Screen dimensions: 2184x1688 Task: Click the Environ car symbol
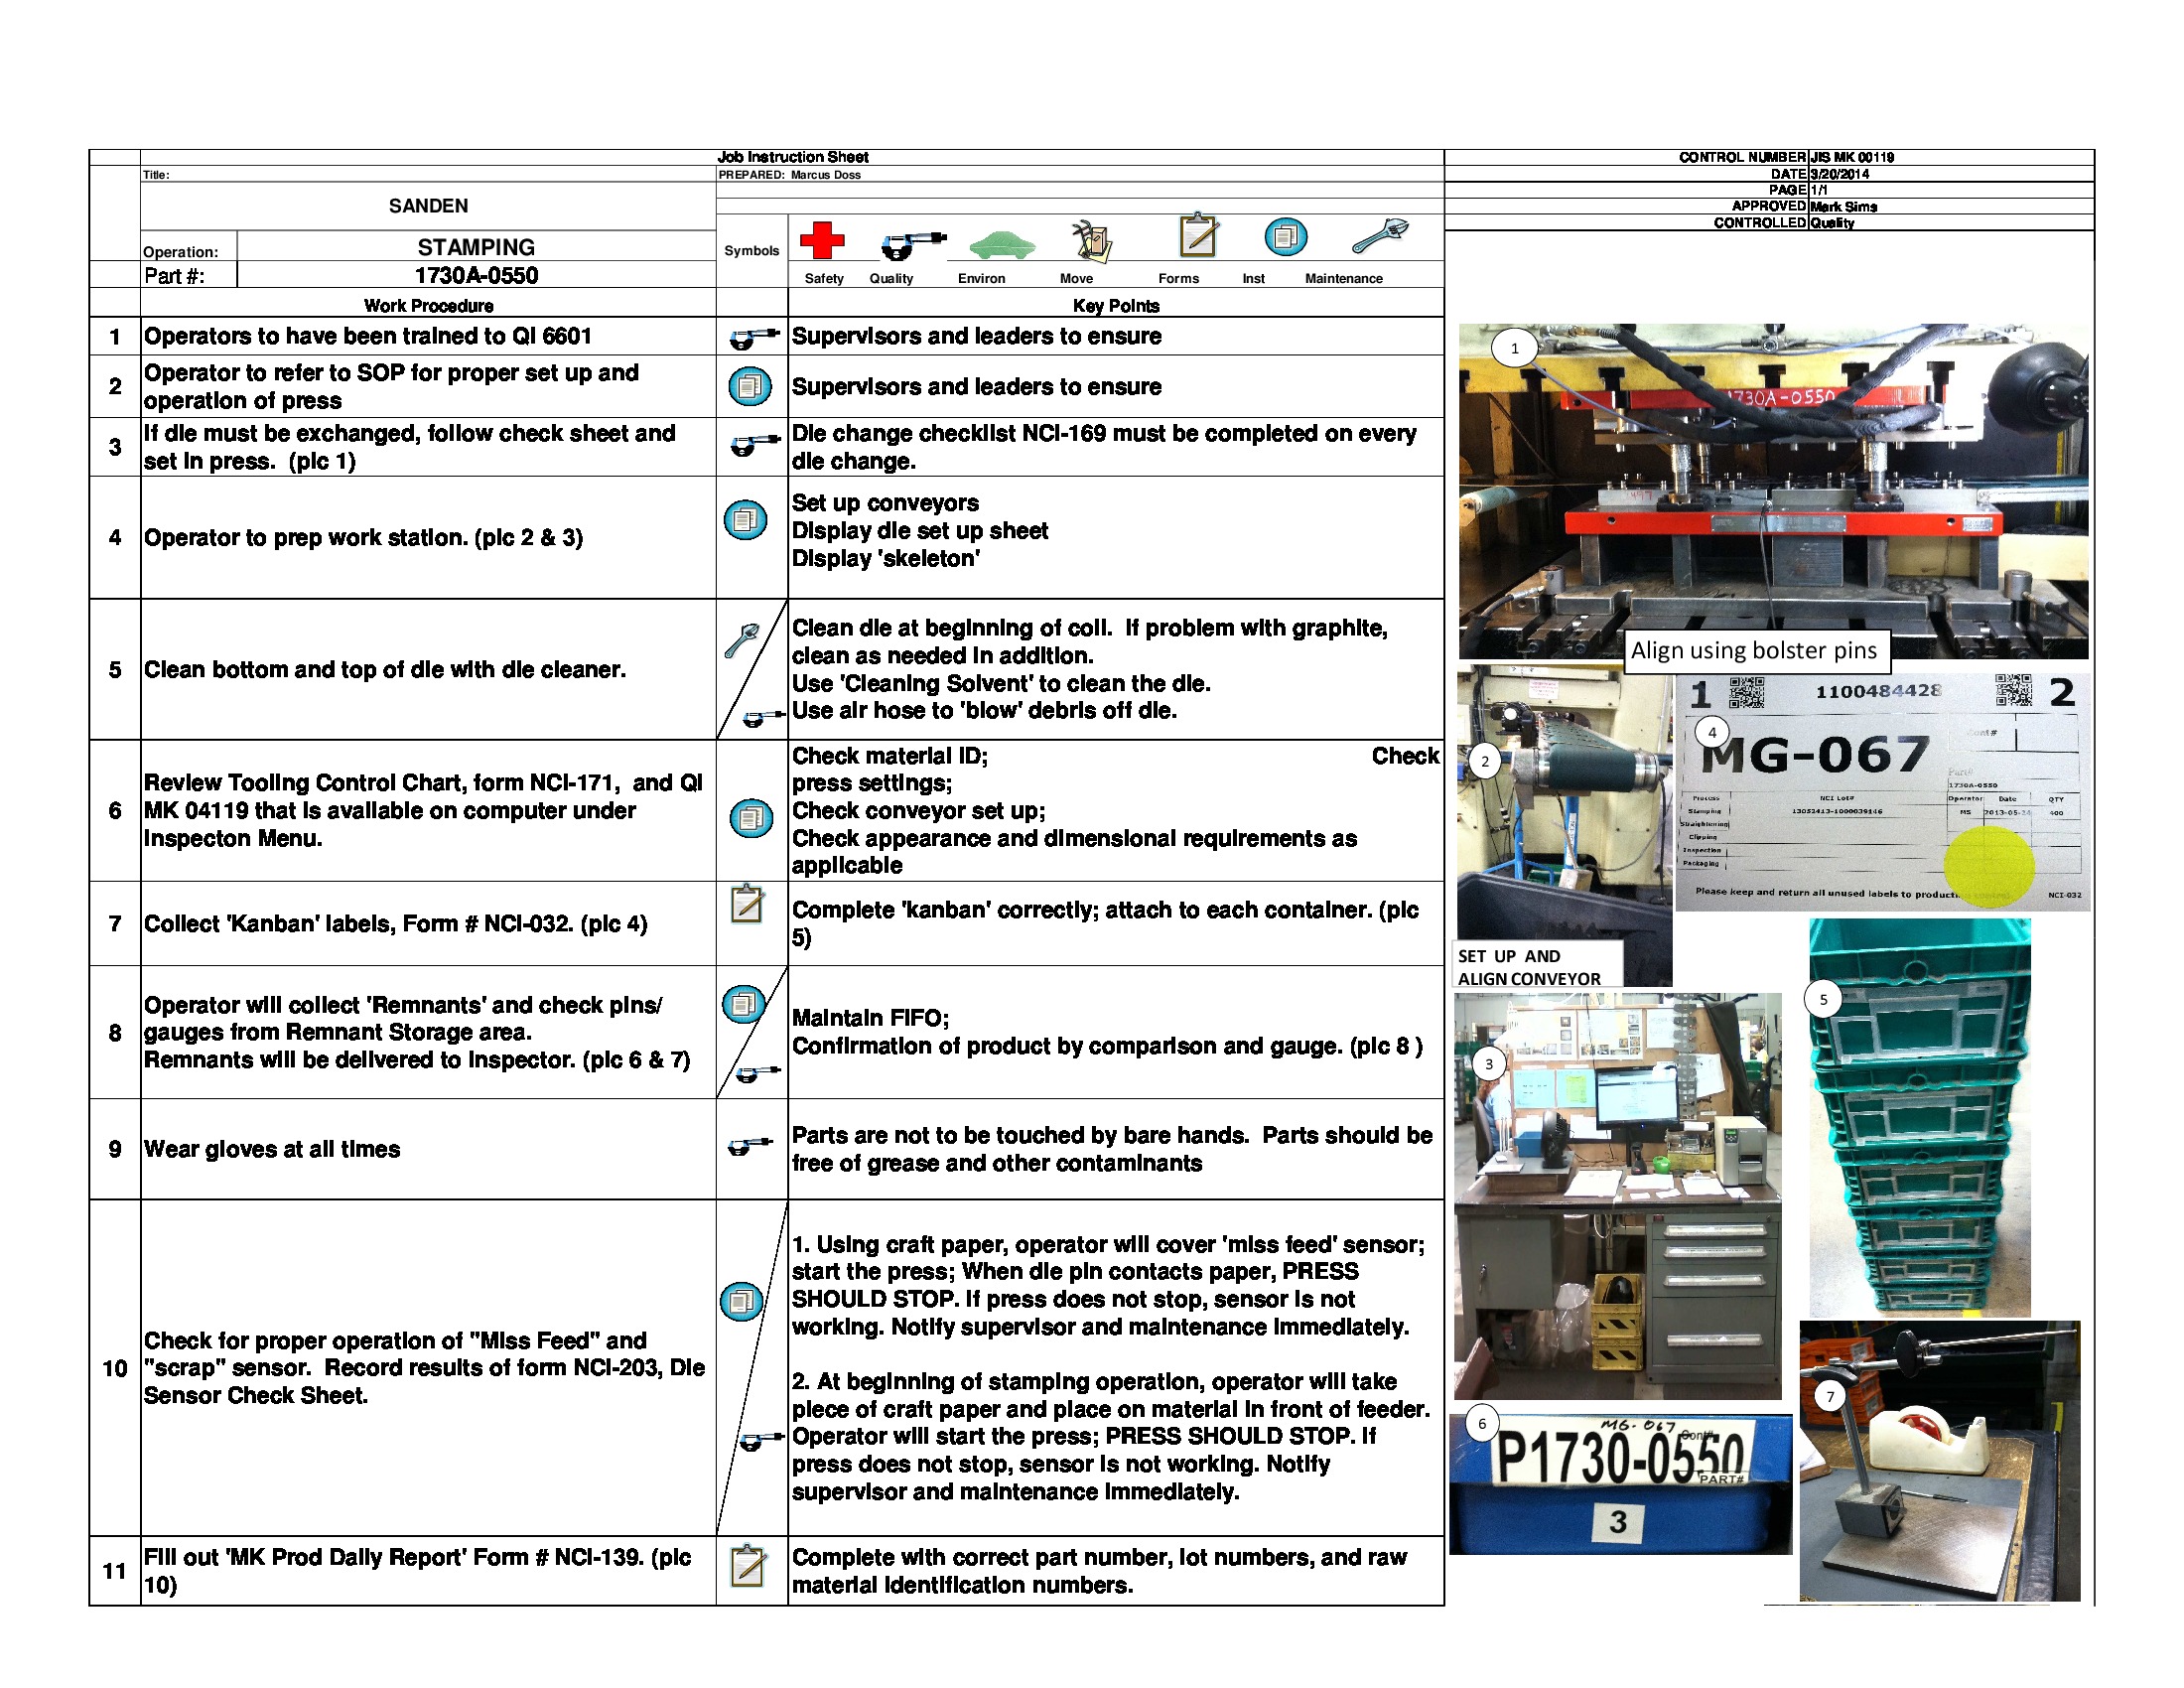(1003, 247)
